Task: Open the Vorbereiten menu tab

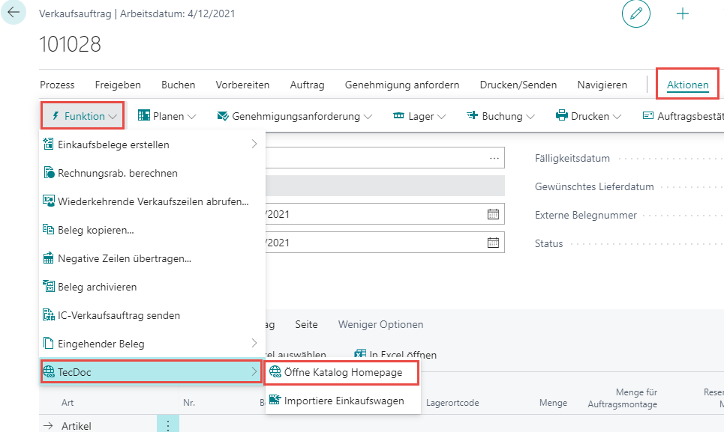Action: (242, 85)
